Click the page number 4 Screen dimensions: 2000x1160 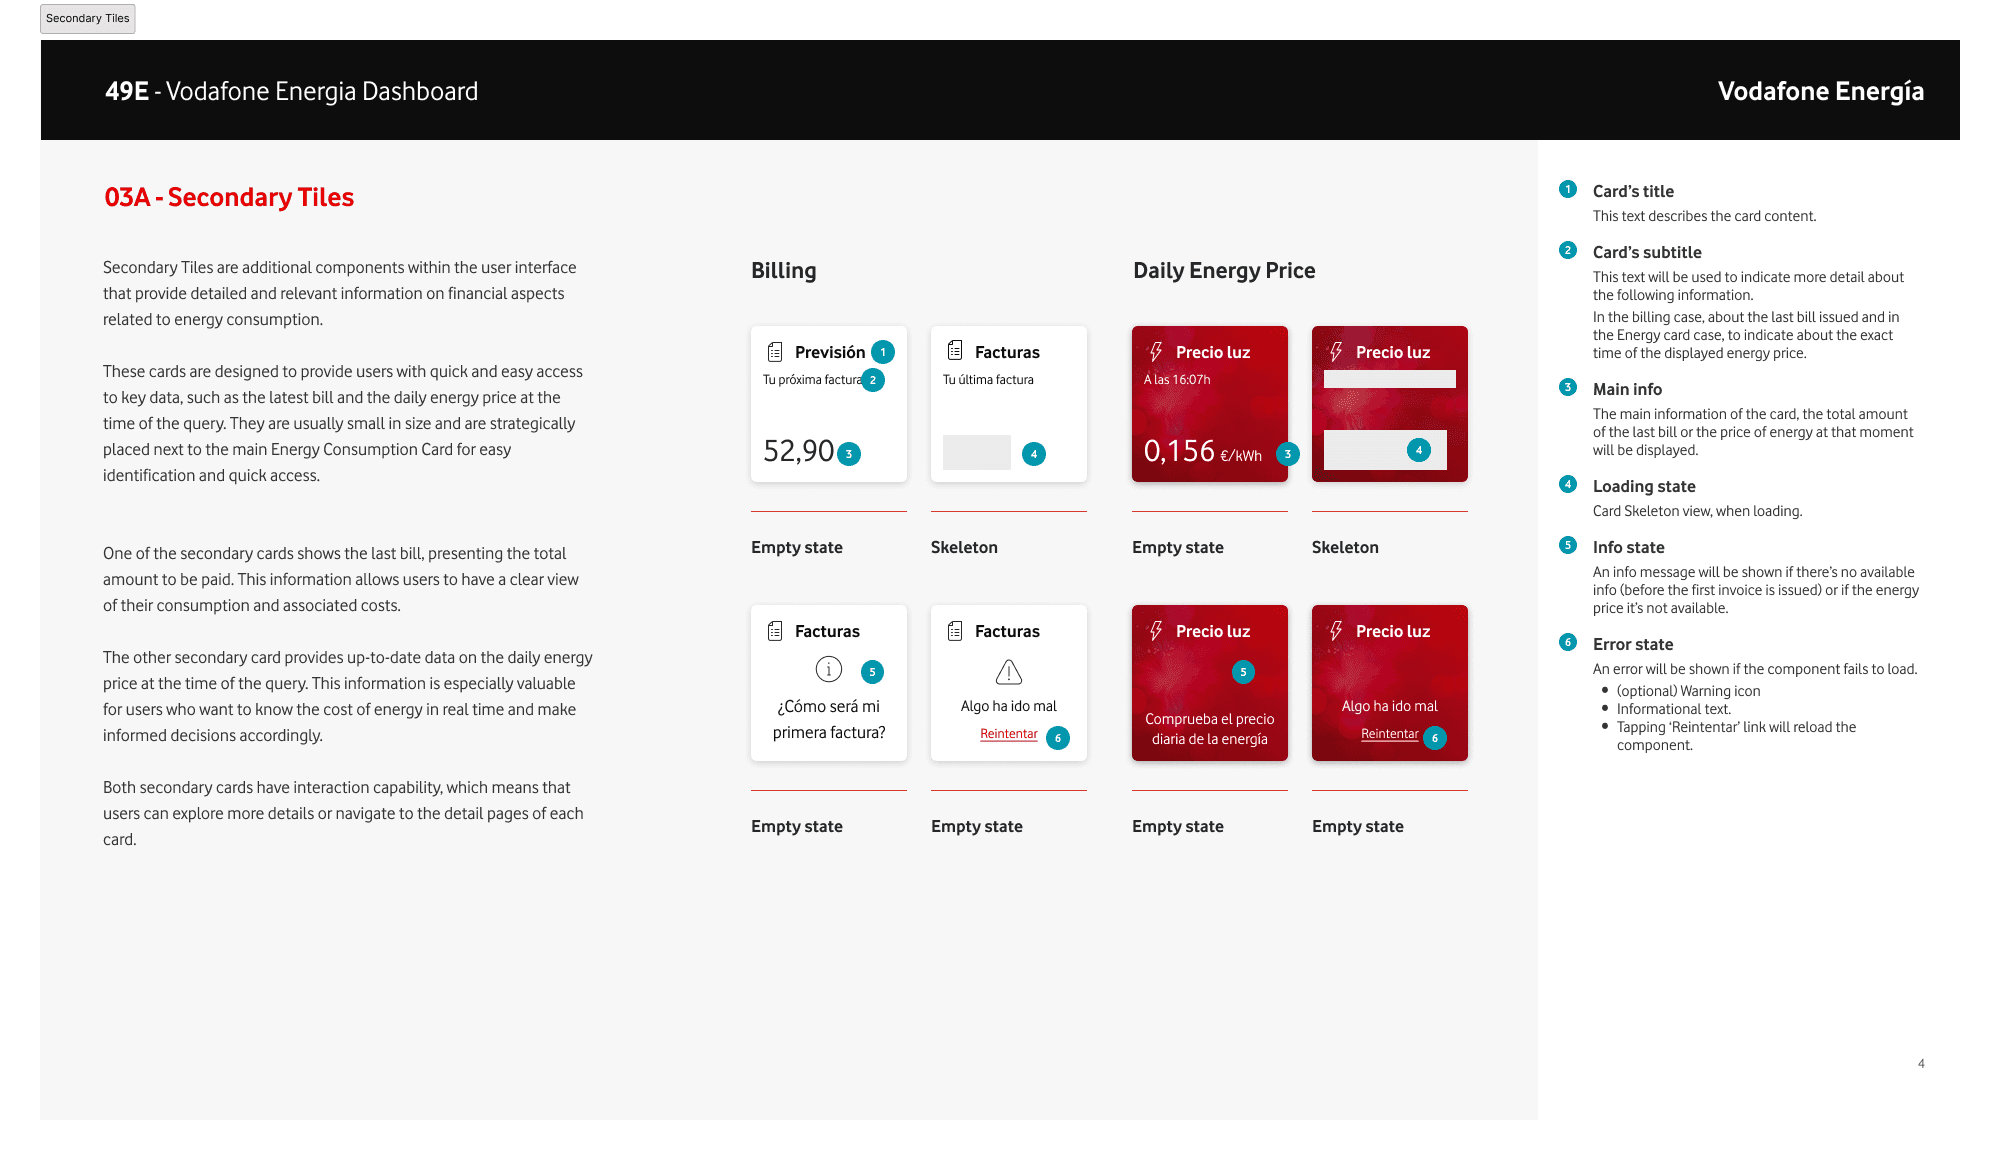coord(1921,1063)
